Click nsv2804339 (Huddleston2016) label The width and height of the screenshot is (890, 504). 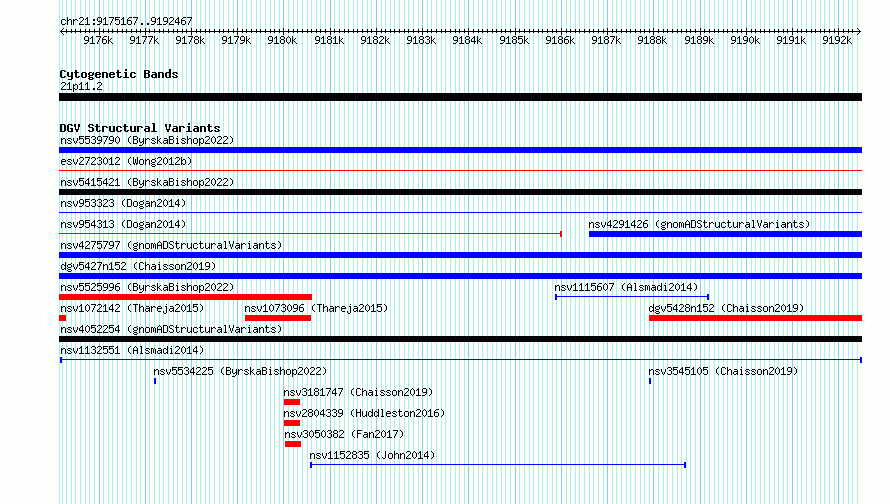364,413
